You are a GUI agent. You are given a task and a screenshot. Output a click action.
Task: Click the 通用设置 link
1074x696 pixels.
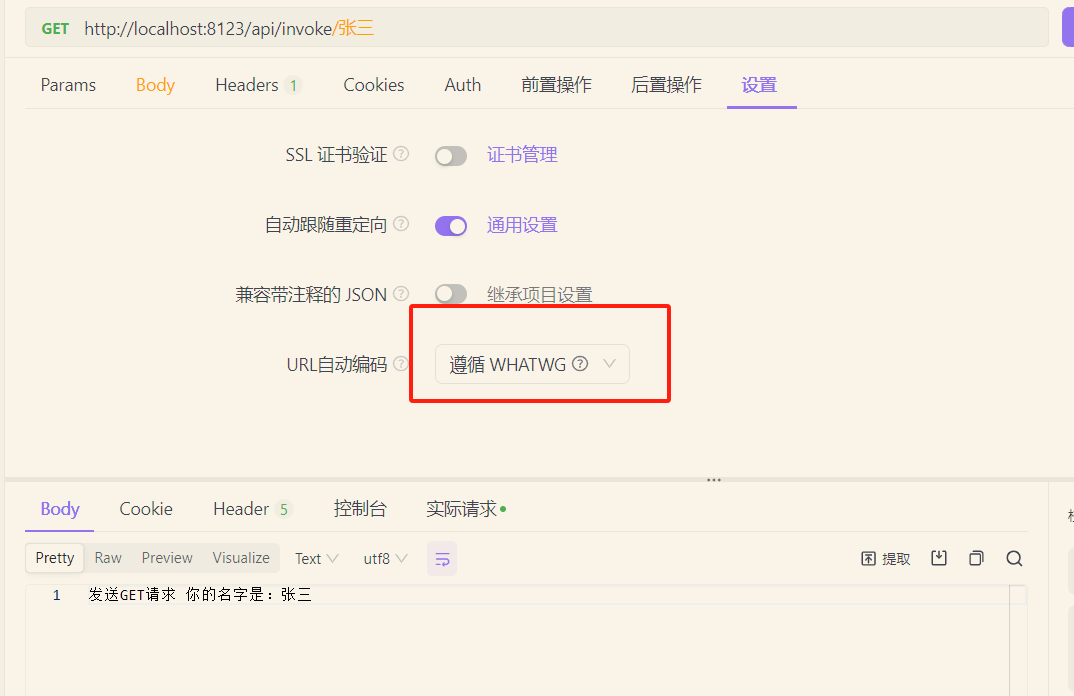(522, 225)
